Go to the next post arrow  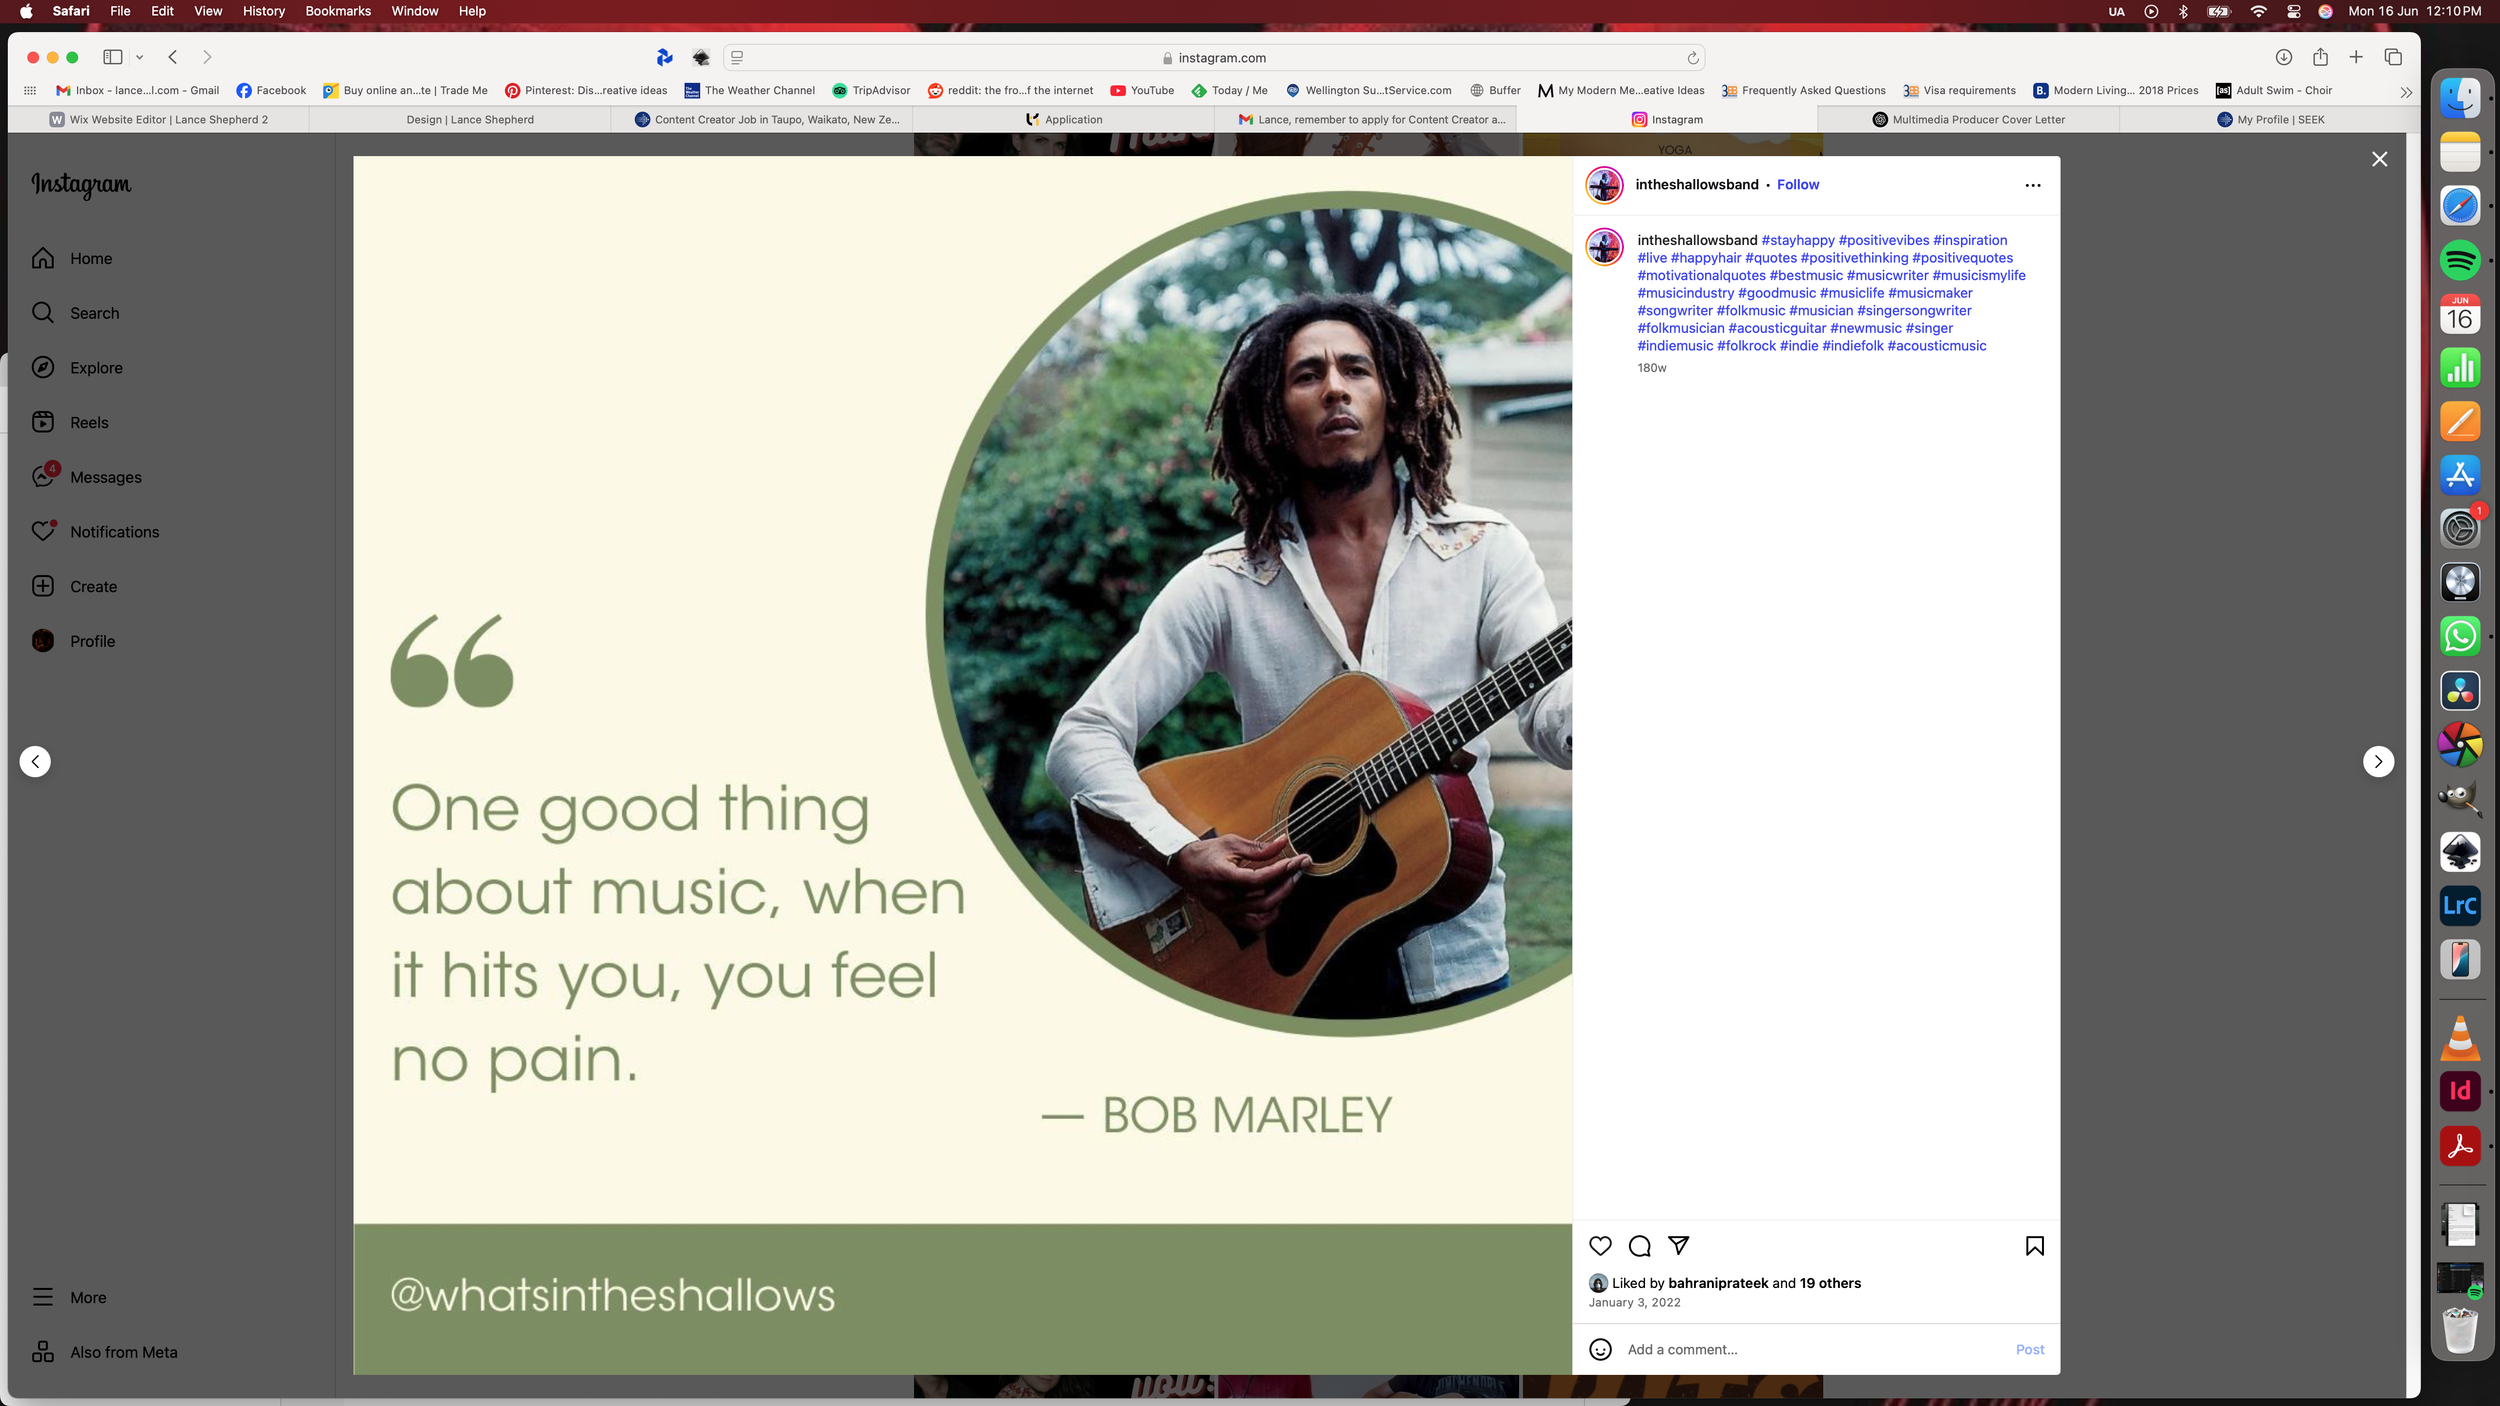[2378, 762]
